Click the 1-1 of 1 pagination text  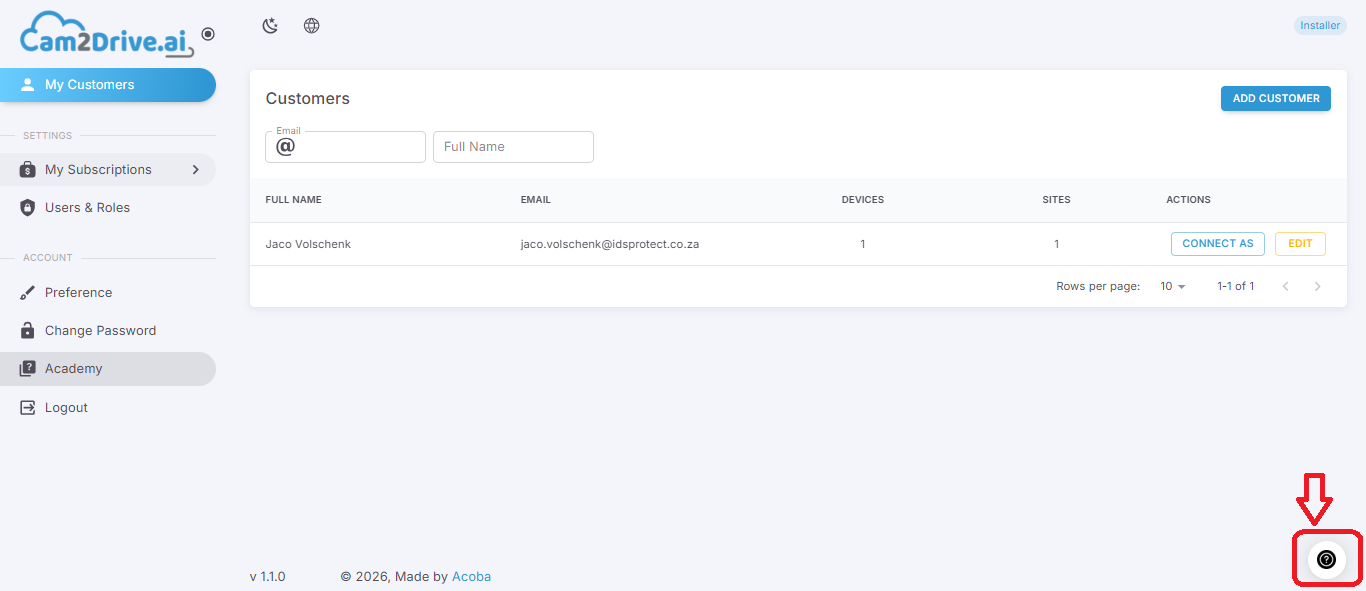point(1236,286)
